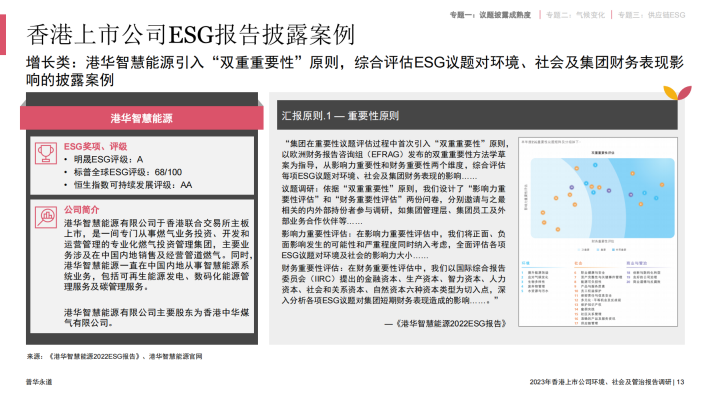Select the 香港上市公司ESG报告披露案例 title
710x399 pixels.
coord(190,35)
